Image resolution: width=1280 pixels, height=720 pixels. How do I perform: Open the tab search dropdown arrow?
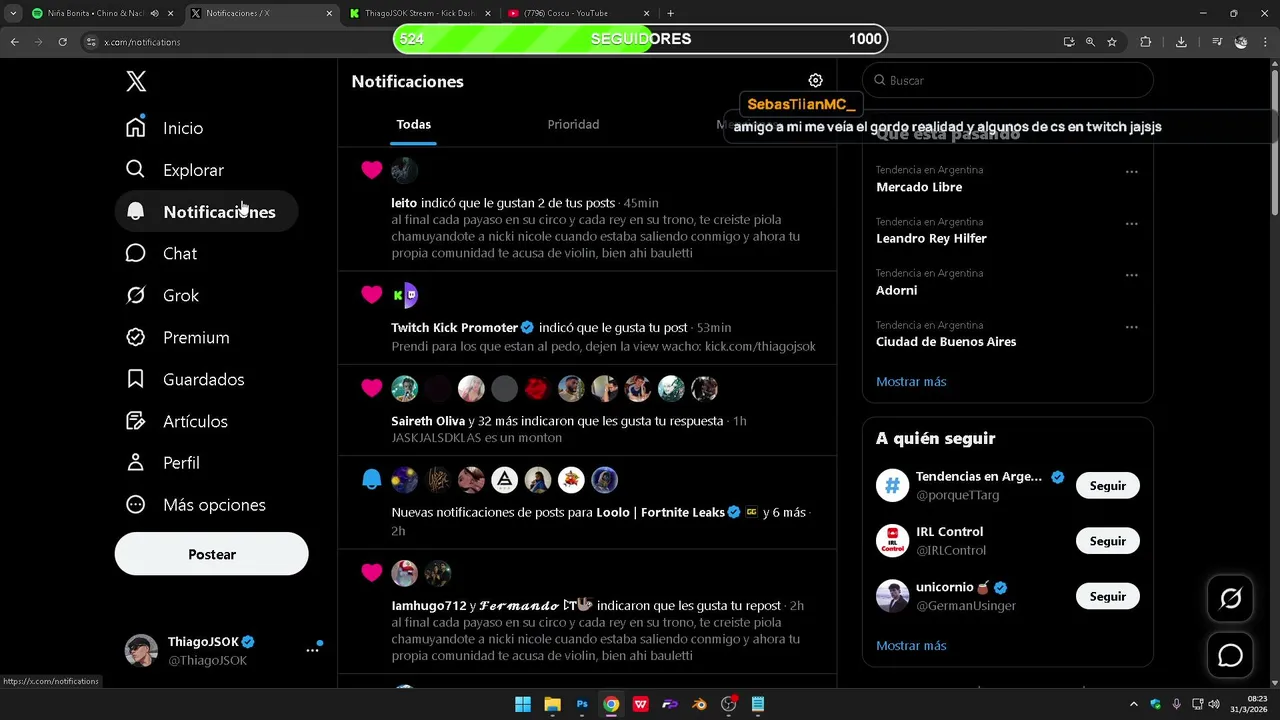13,14
